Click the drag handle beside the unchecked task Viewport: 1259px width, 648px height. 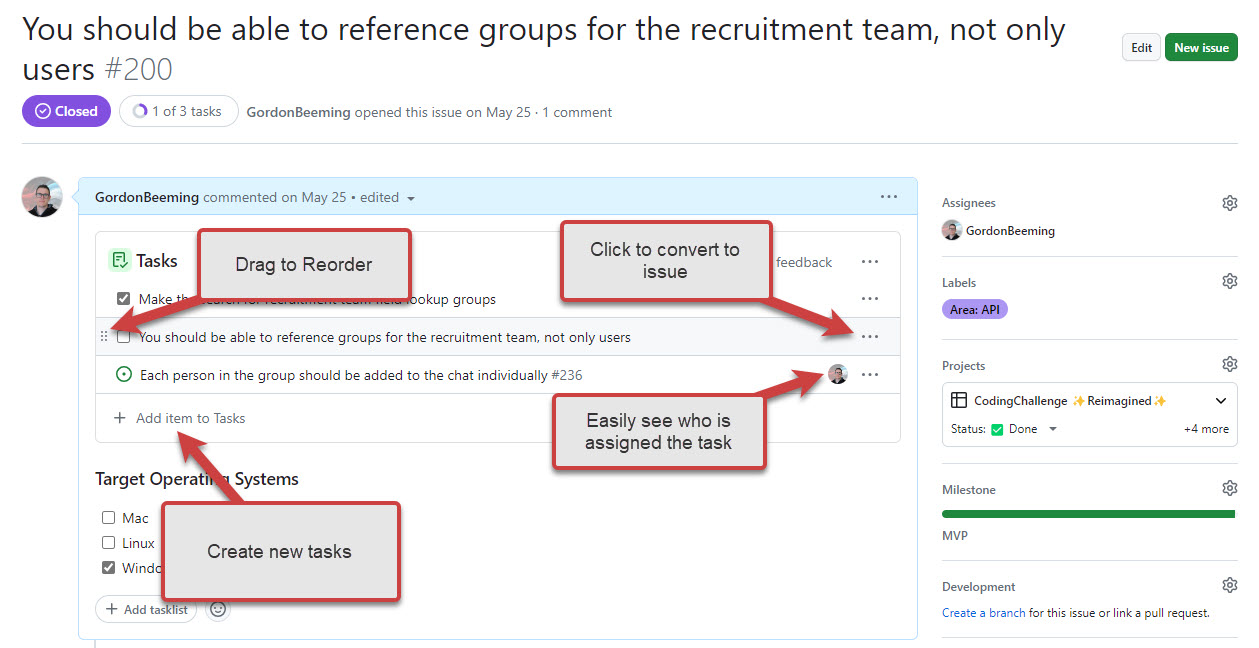click(x=104, y=337)
